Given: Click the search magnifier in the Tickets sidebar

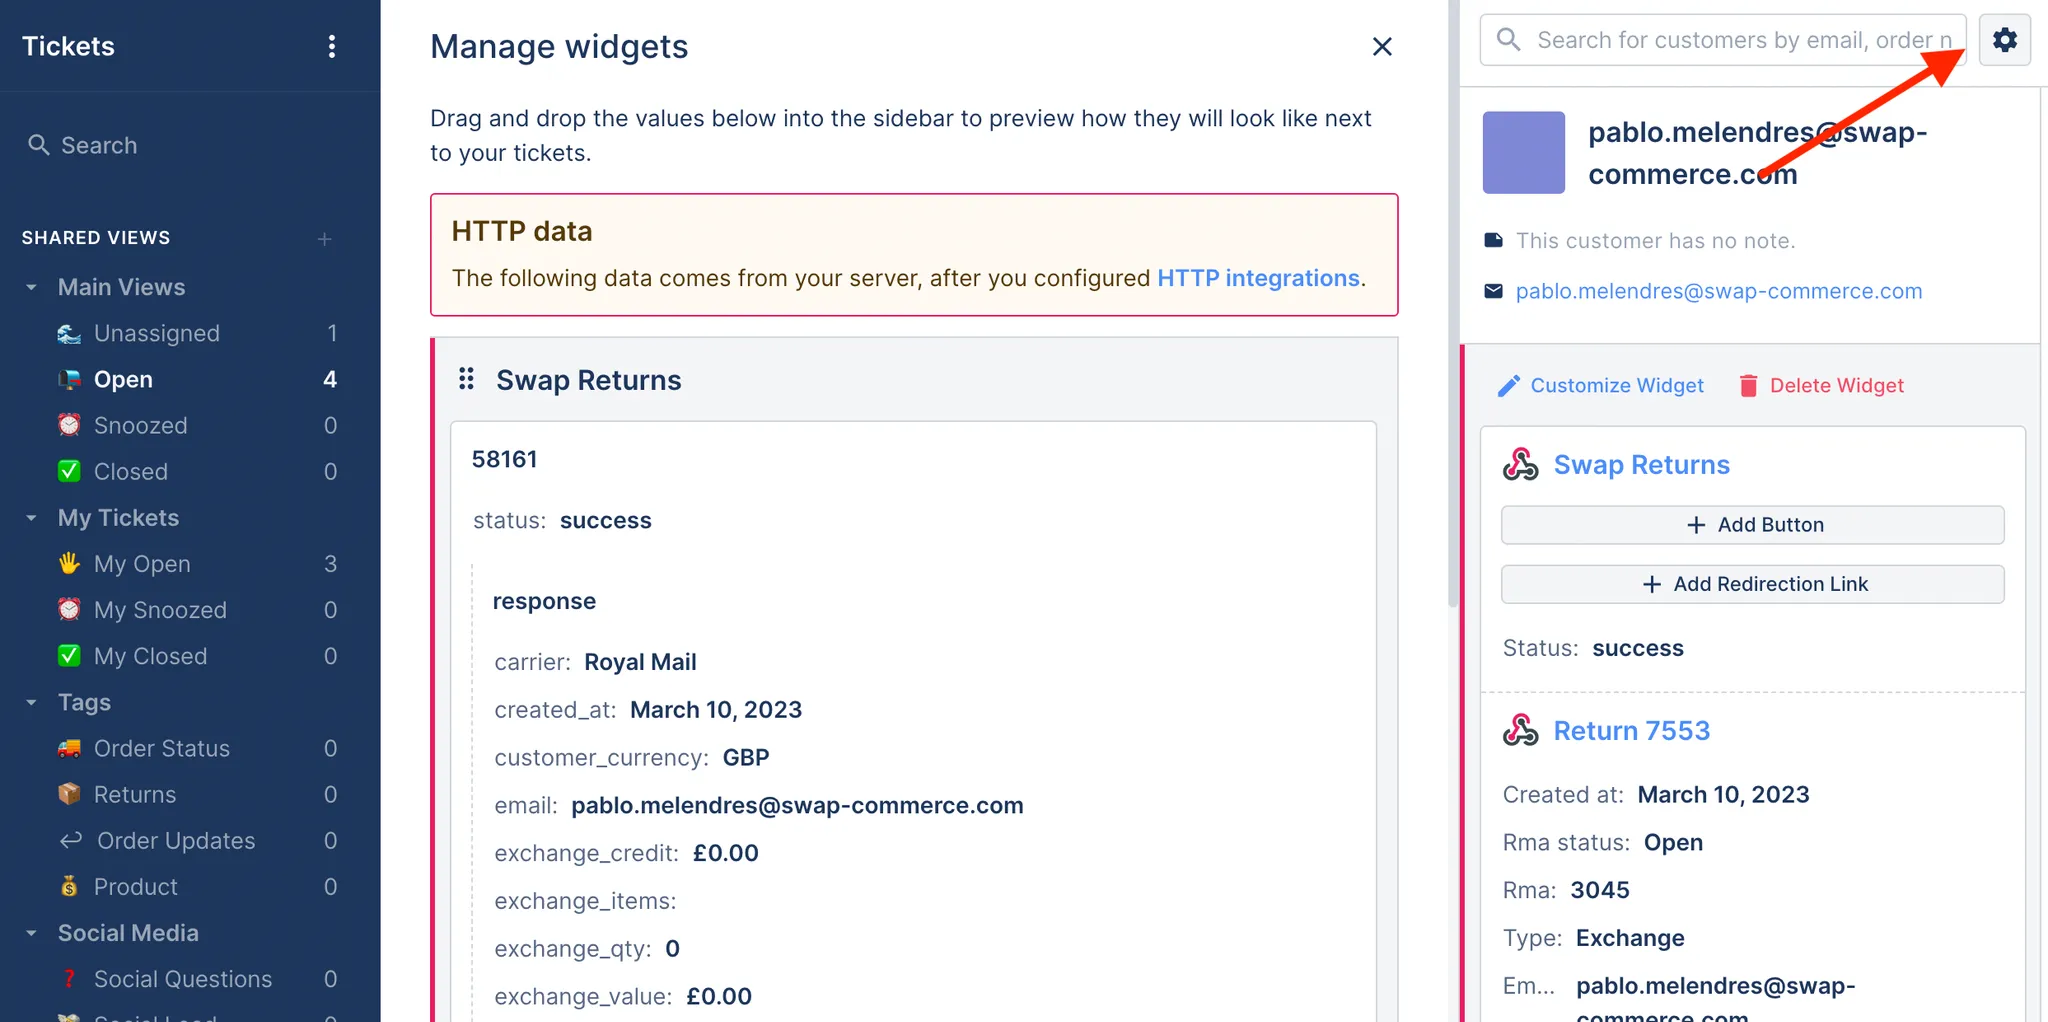Looking at the screenshot, I should point(38,145).
